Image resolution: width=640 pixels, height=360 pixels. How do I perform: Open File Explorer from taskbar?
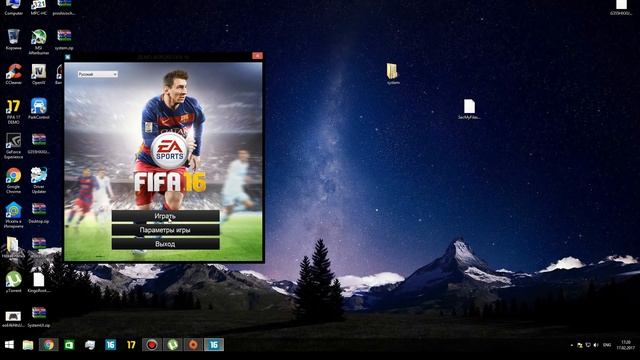[x=28, y=345]
